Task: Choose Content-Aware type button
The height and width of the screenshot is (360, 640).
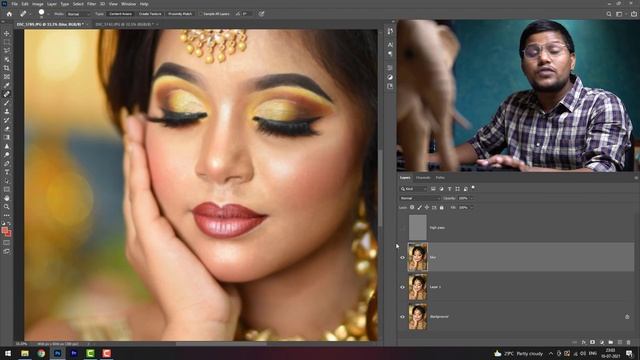Action: click(x=120, y=14)
